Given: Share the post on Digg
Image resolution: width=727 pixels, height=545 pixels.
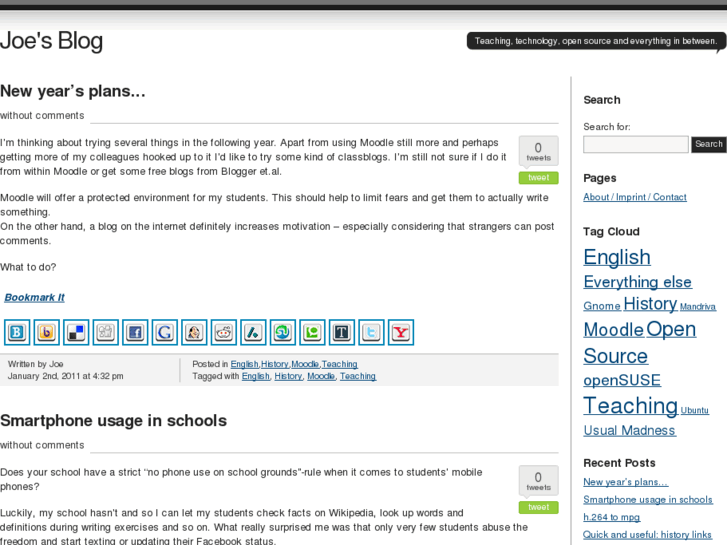Looking at the screenshot, I should pyautogui.click(x=106, y=332).
